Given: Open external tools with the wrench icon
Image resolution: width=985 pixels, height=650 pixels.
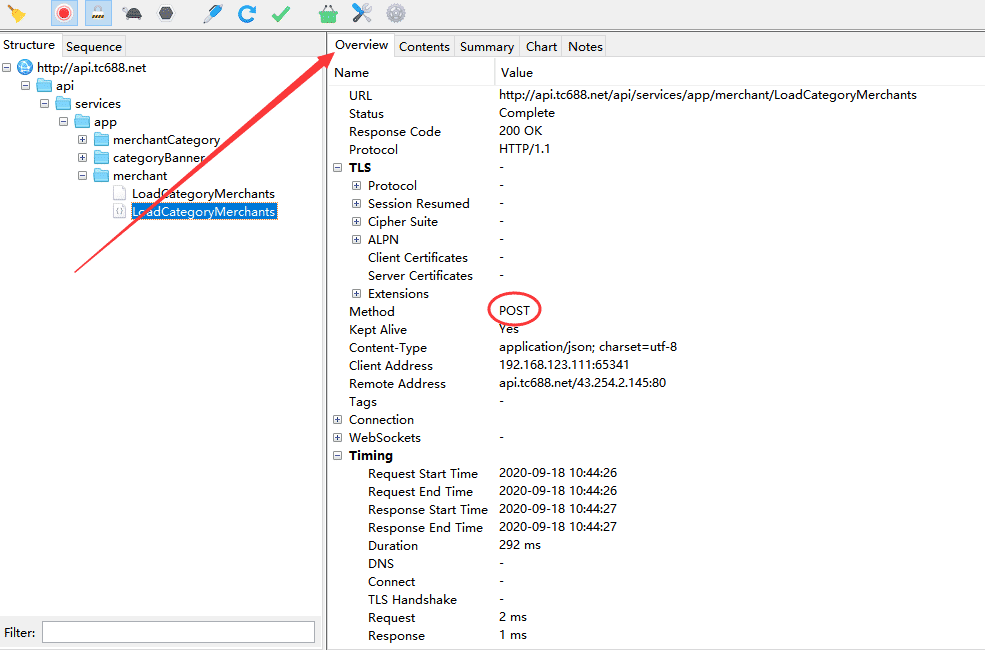Looking at the screenshot, I should point(362,13).
